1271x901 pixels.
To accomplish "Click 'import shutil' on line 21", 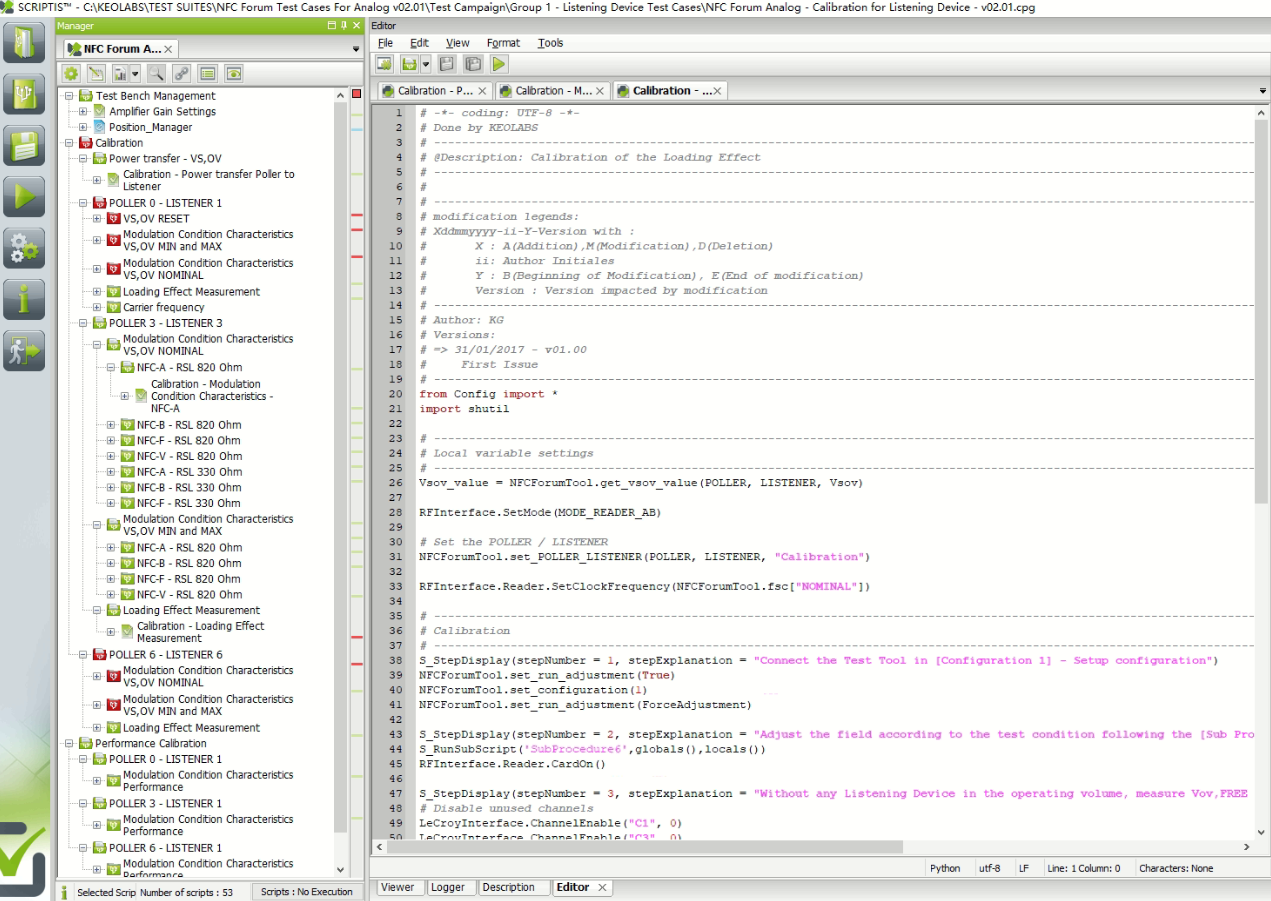I will point(464,409).
